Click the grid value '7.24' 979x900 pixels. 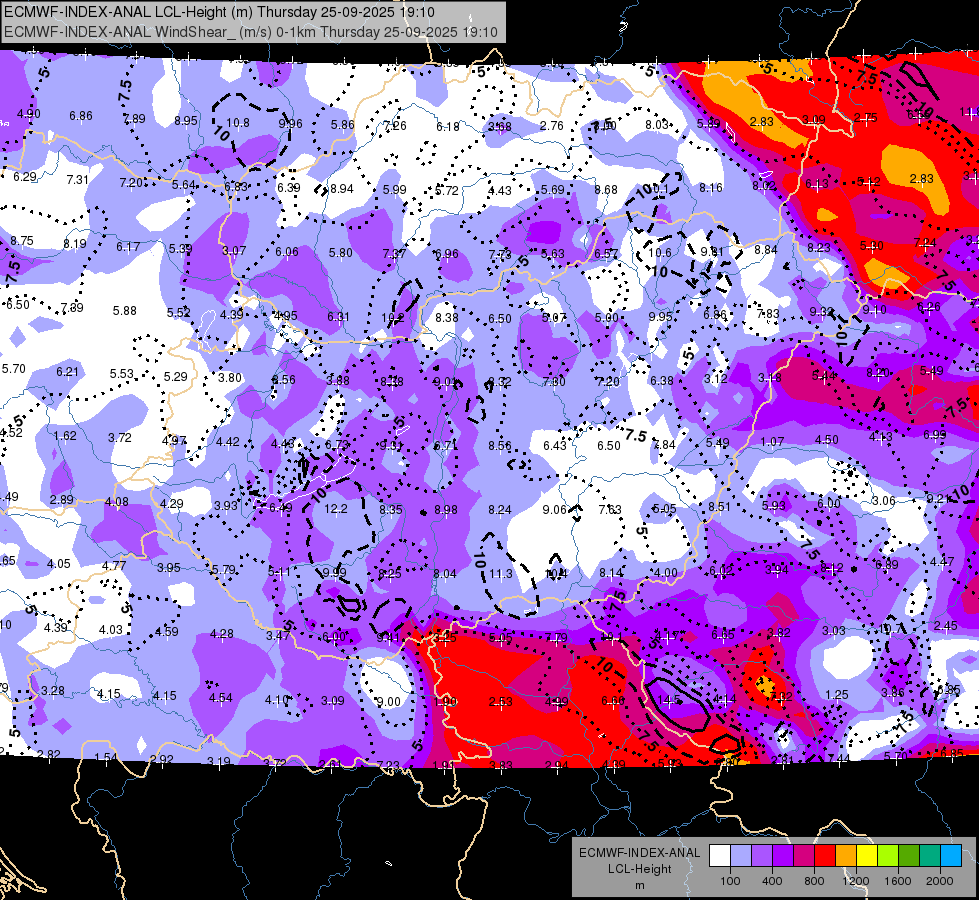click(925, 242)
